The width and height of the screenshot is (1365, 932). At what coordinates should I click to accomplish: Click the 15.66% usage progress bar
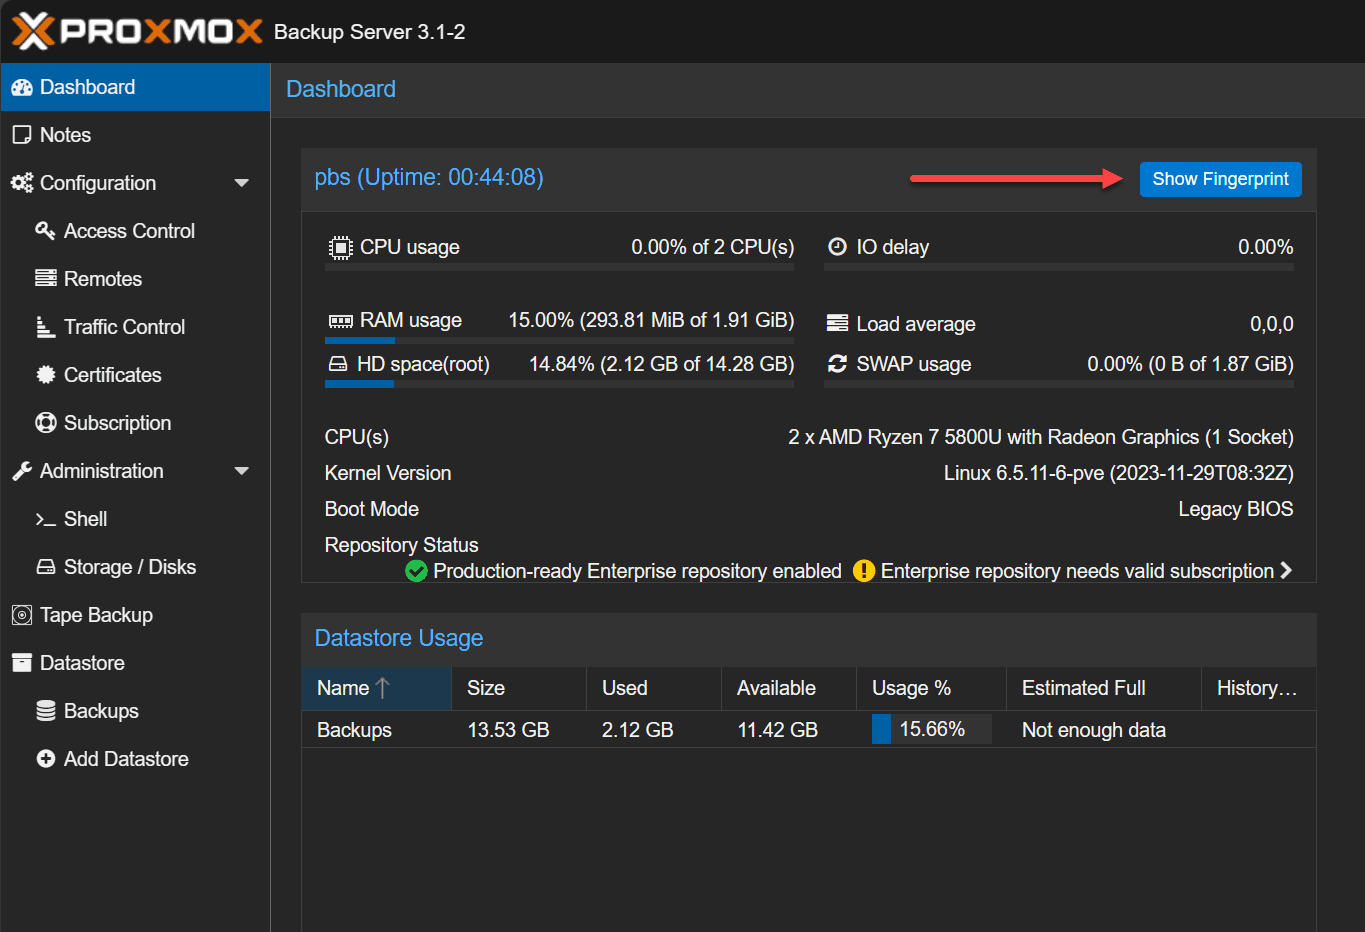pos(931,729)
